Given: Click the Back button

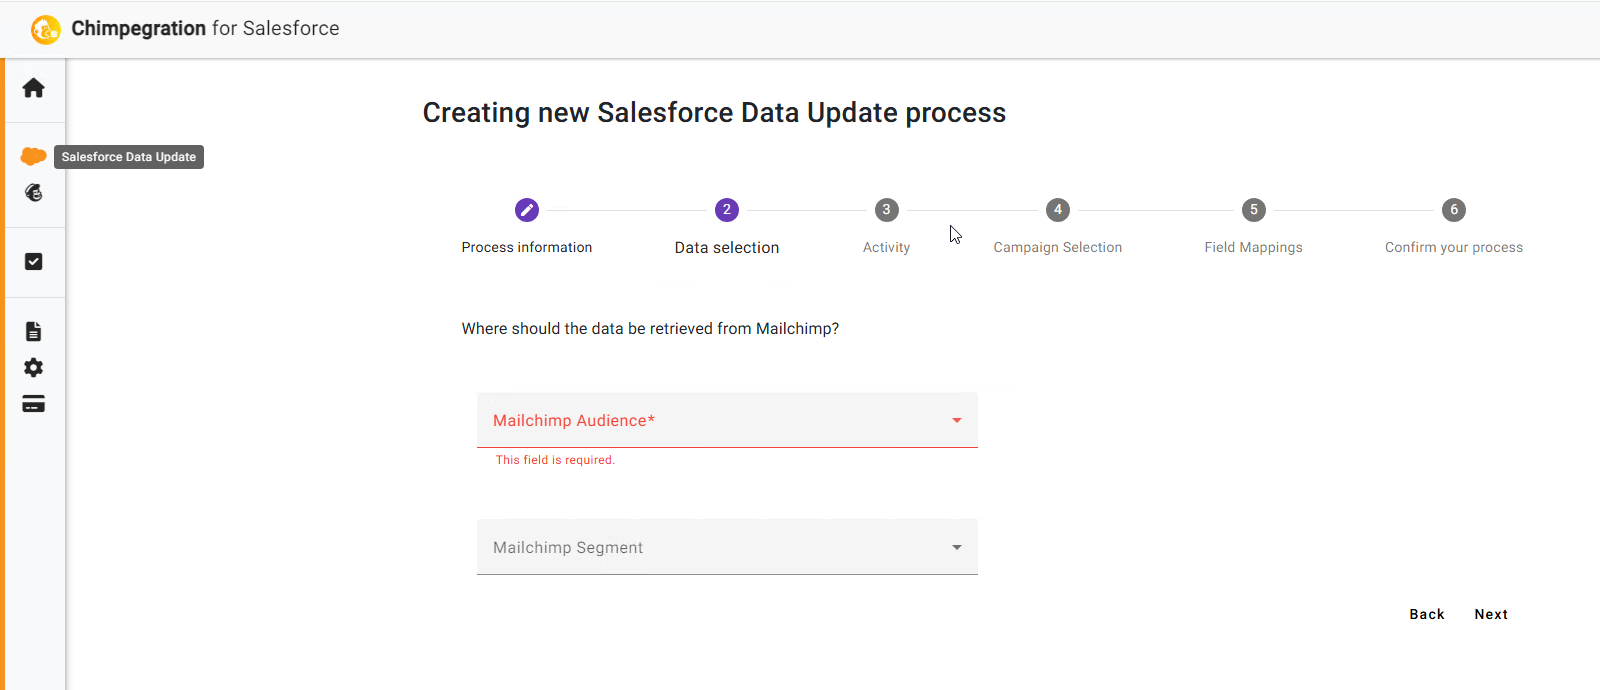Looking at the screenshot, I should coord(1427,614).
